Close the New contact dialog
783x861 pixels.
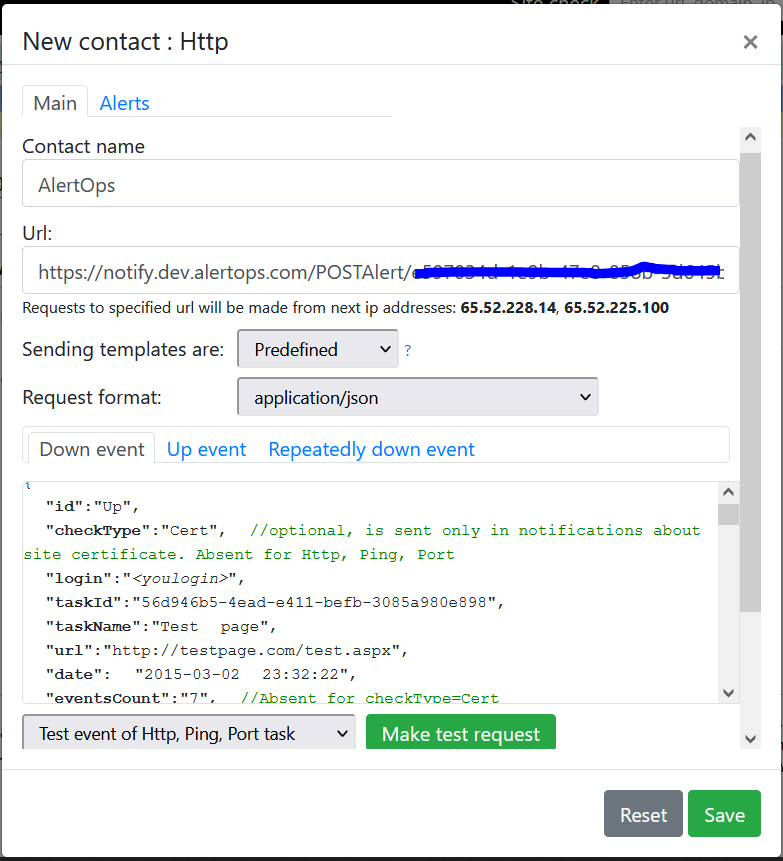tap(750, 42)
